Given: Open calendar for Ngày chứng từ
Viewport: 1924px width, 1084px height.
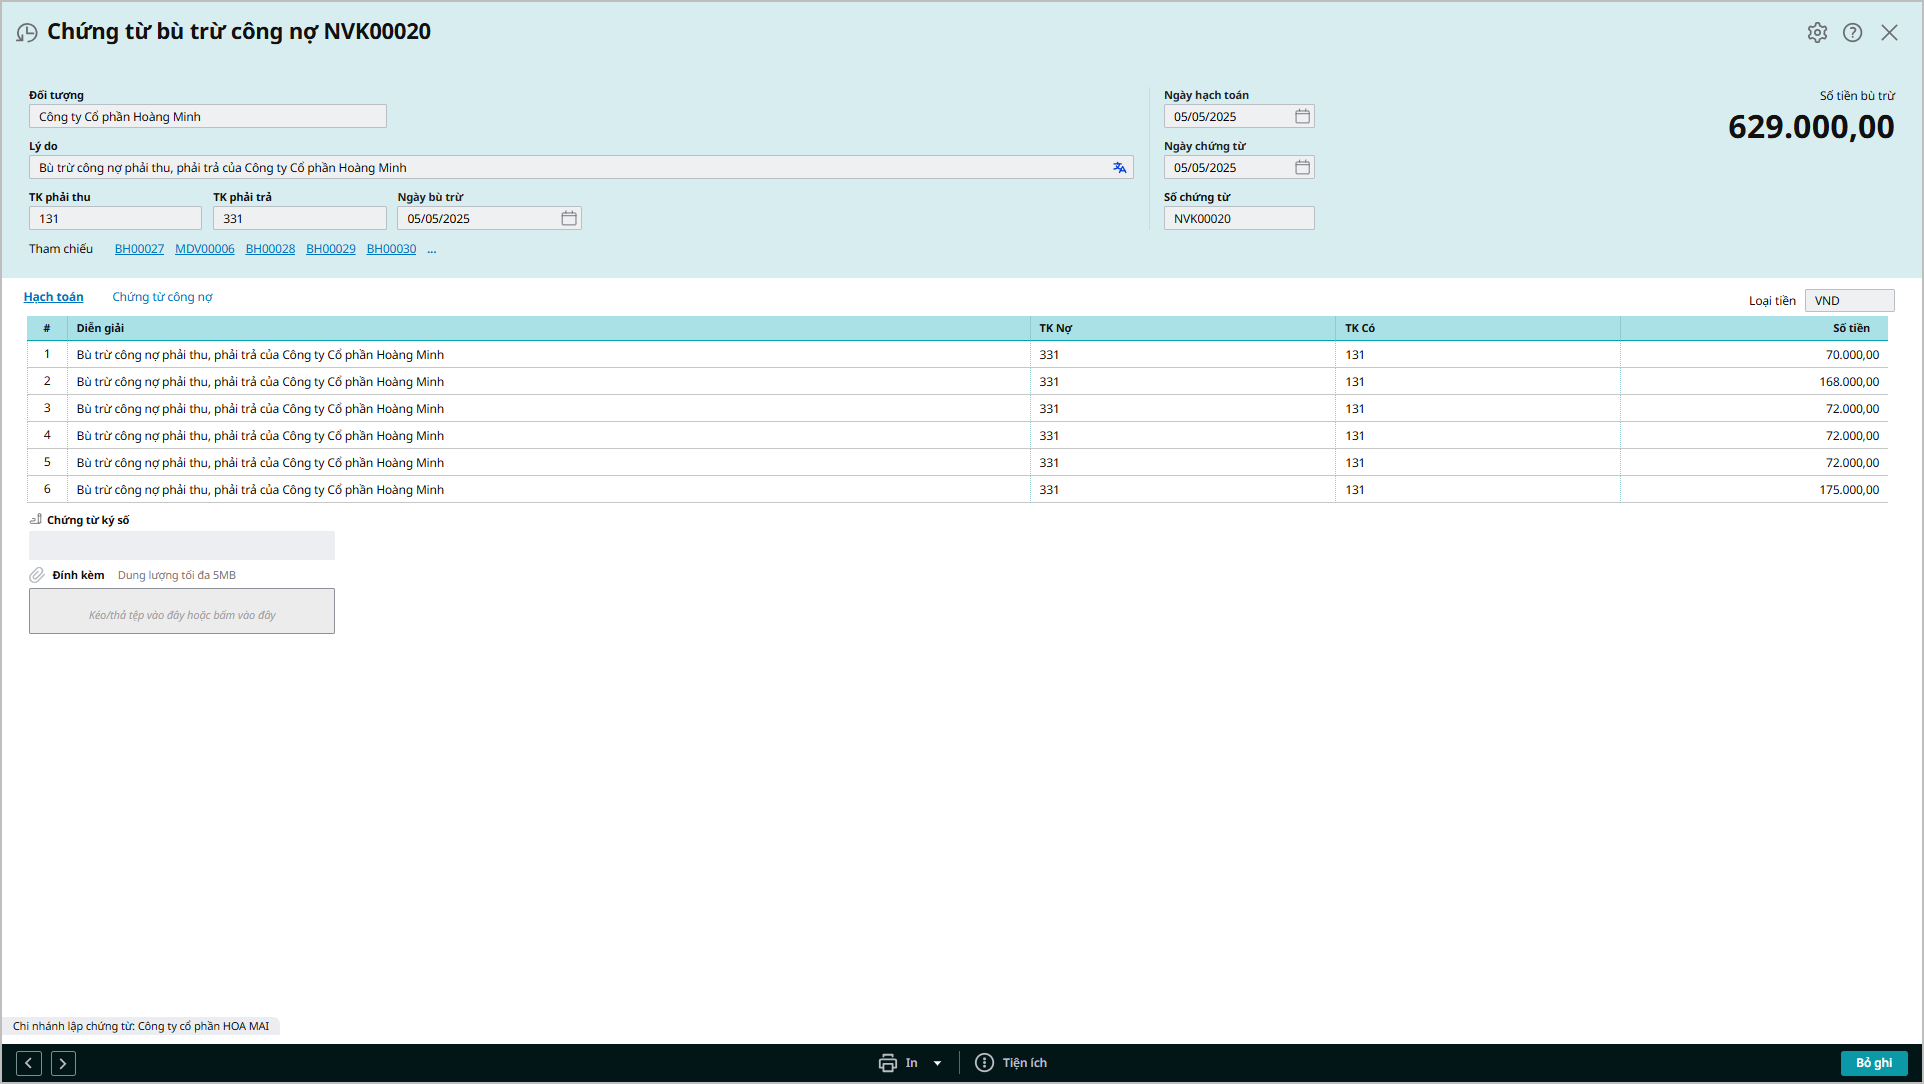Looking at the screenshot, I should click(1302, 168).
